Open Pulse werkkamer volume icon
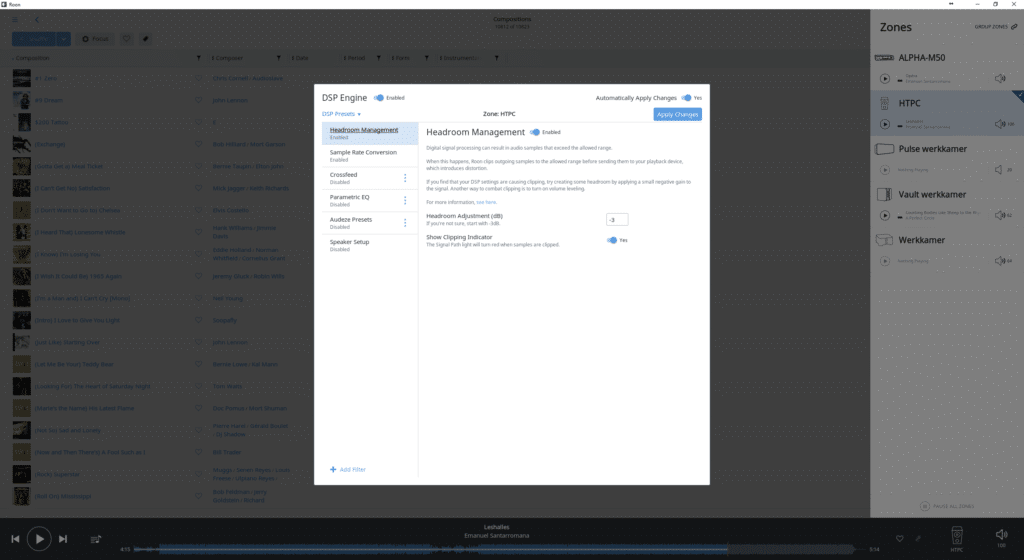This screenshot has width=1024, height=560. point(999,170)
